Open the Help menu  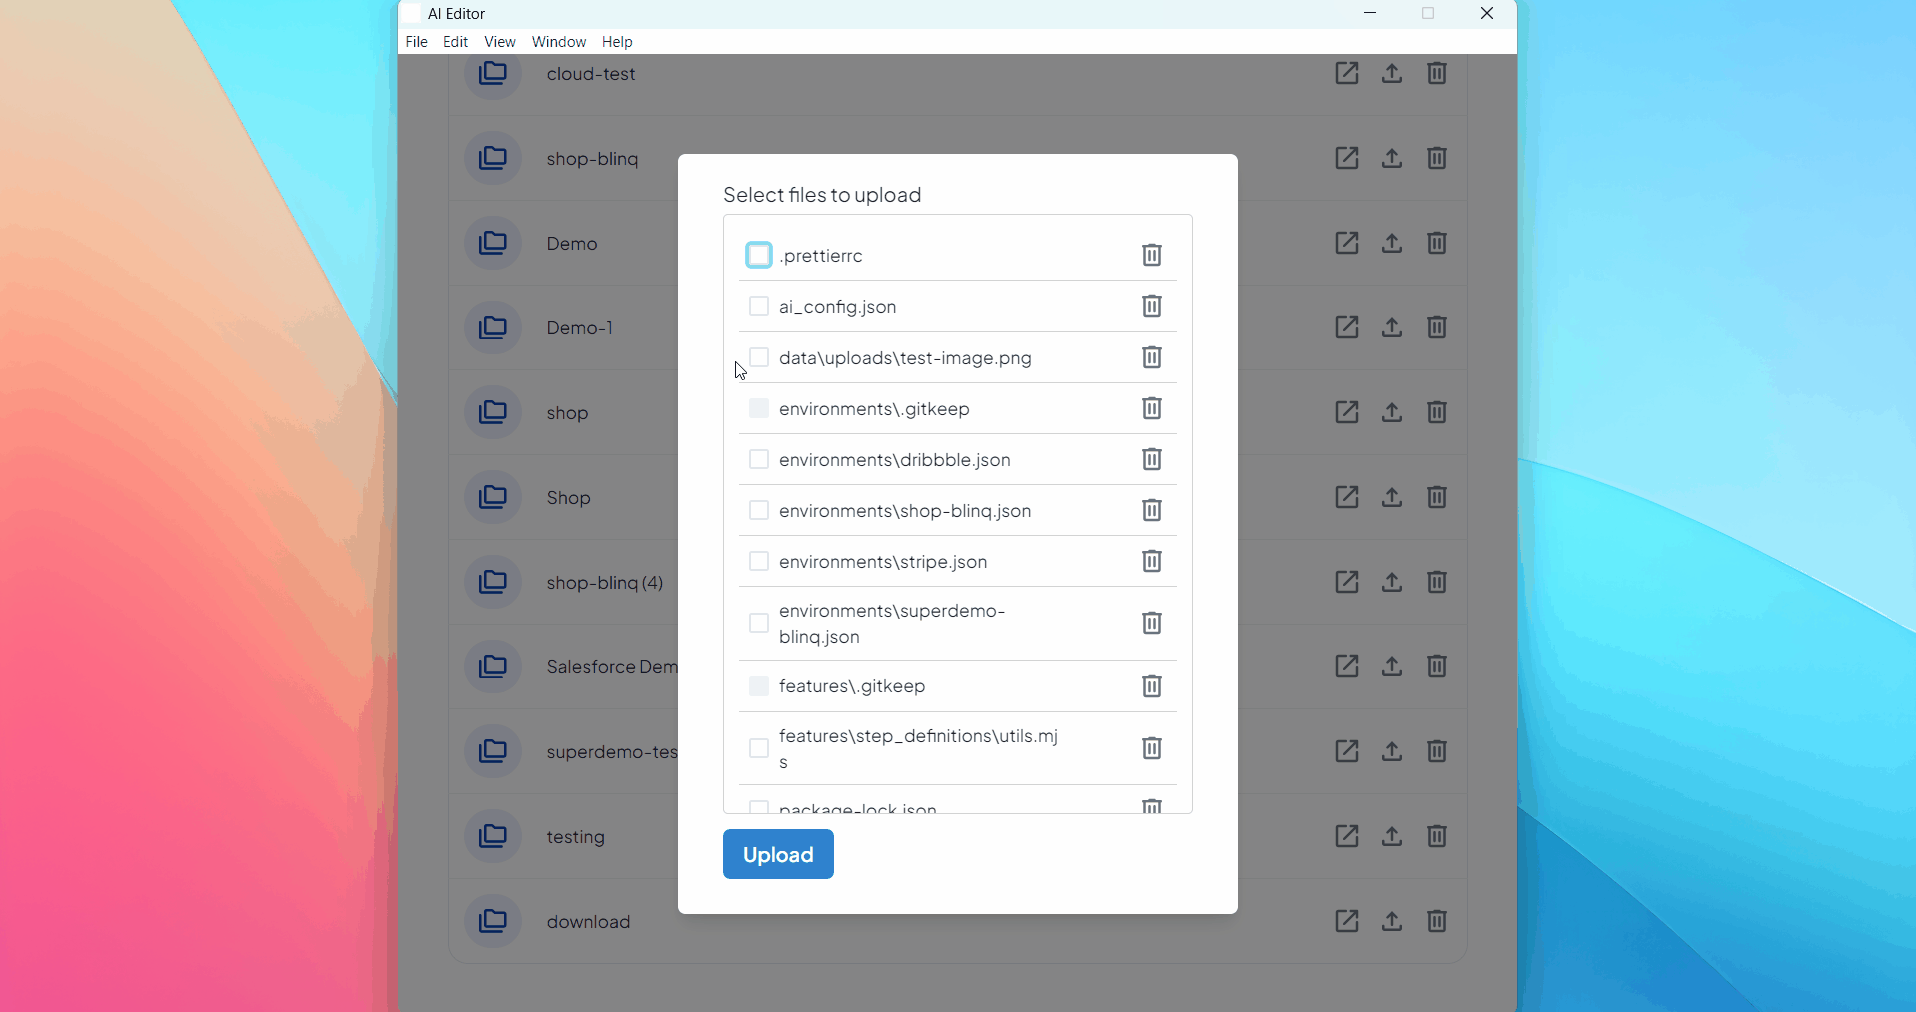(x=617, y=42)
